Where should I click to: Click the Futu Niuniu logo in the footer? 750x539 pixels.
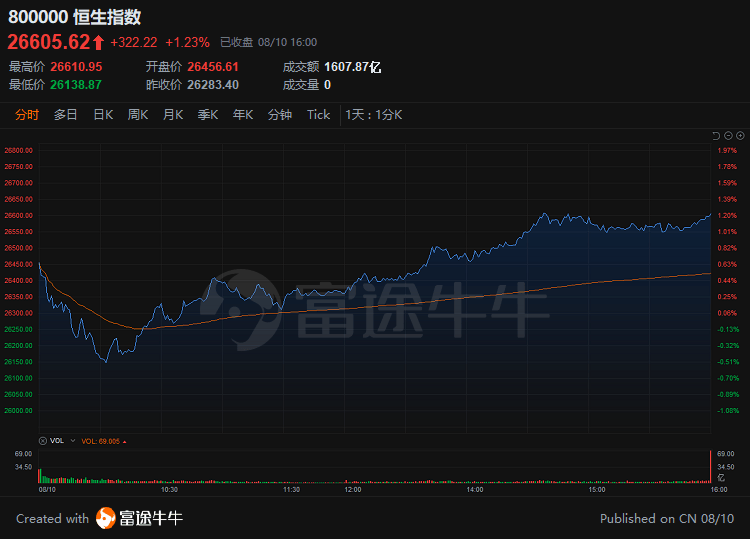(139, 518)
